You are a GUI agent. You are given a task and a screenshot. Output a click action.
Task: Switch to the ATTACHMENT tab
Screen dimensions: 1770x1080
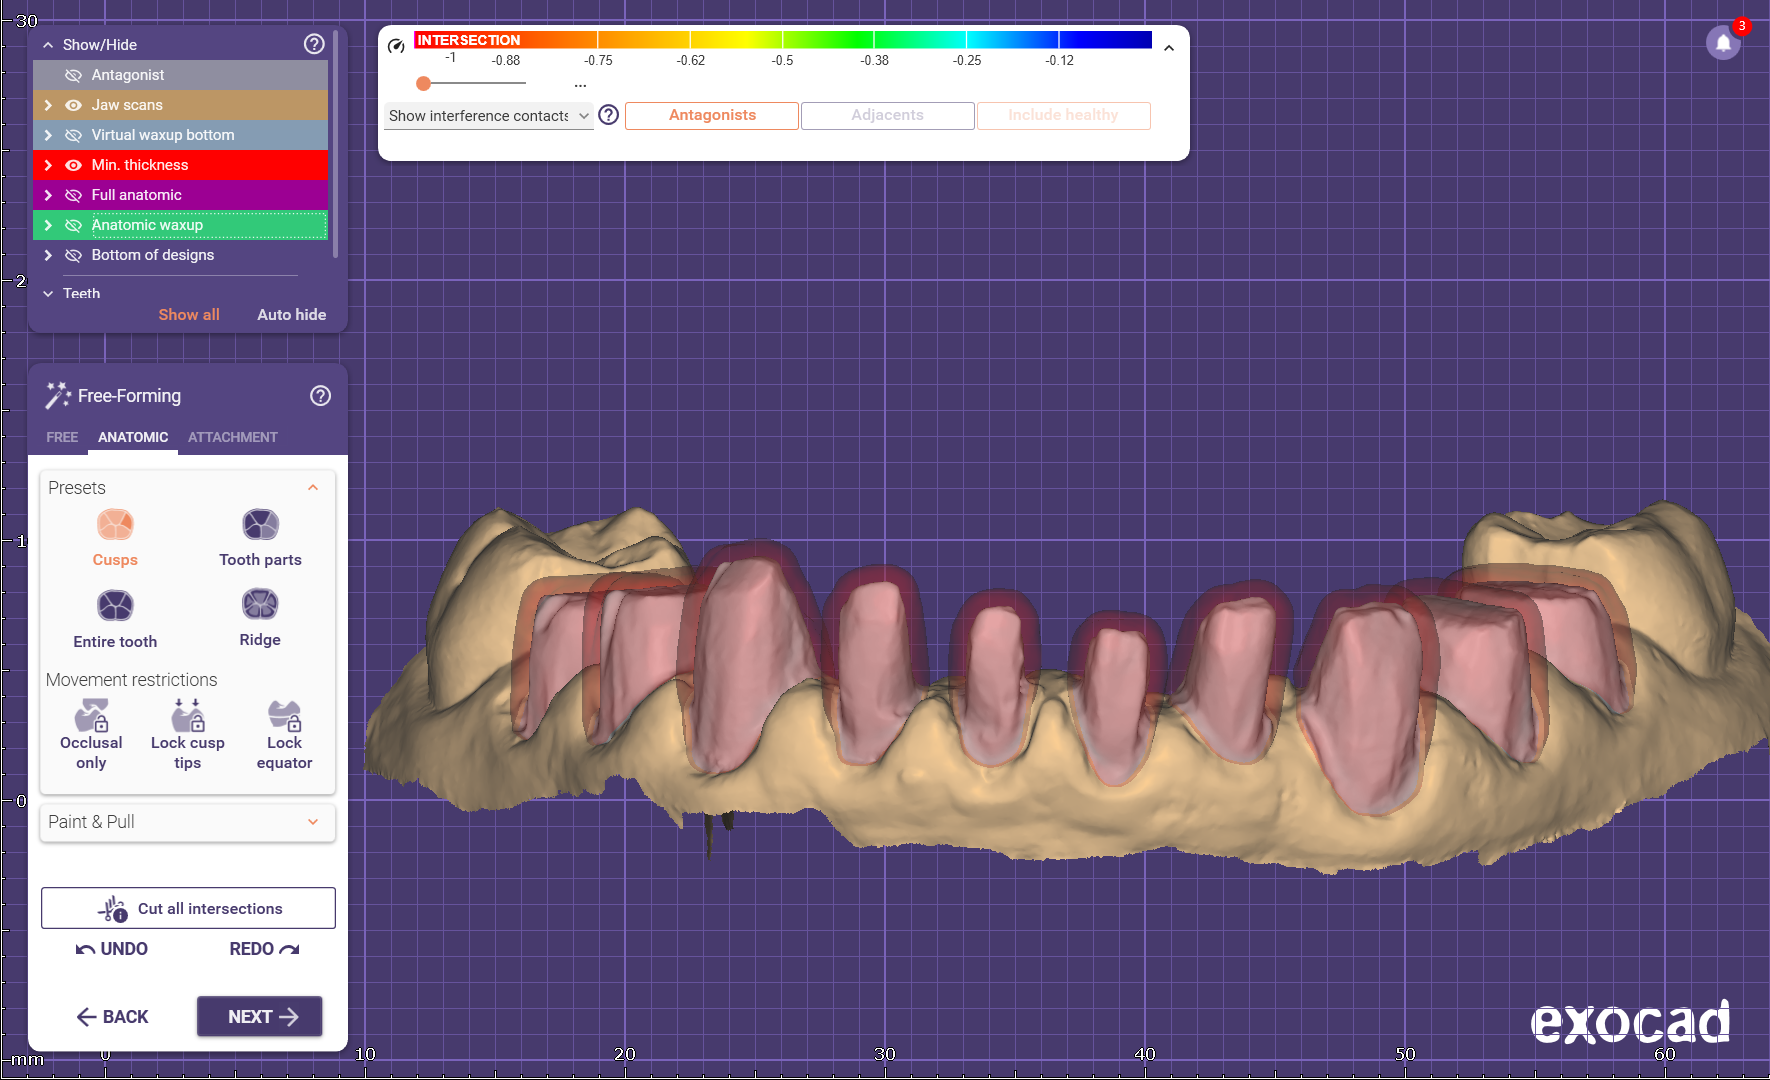[232, 437]
